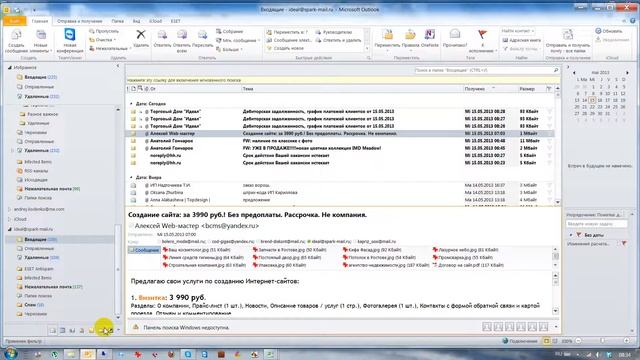Screen dimensions: 640x360
Task: Click the Пропустить (ignore conversation) icon
Action: click(92, 31)
